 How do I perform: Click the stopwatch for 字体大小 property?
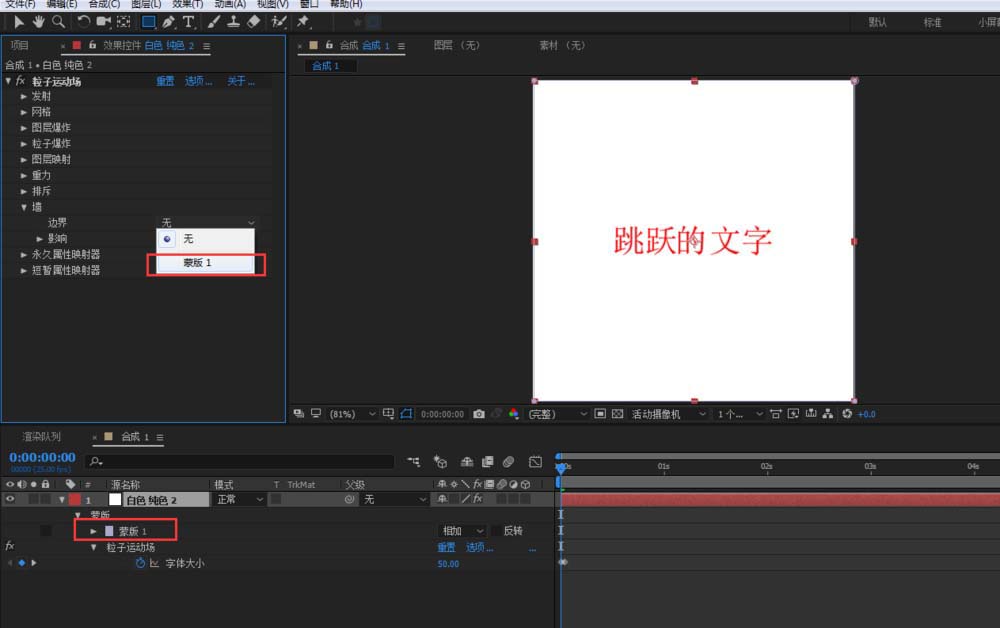tap(140, 564)
